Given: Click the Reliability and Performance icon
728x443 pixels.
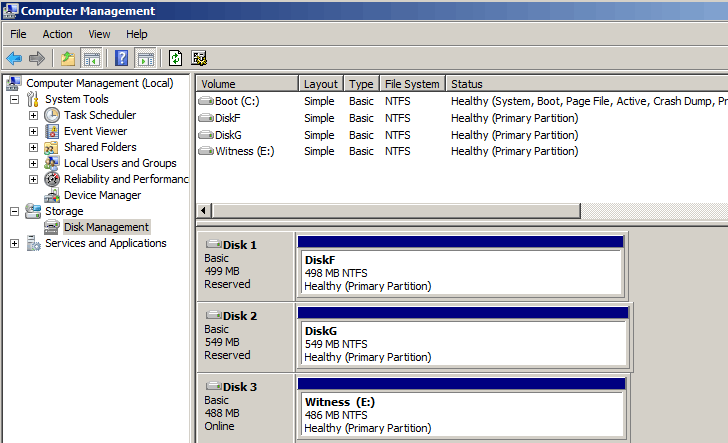Looking at the screenshot, I should (x=52, y=179).
